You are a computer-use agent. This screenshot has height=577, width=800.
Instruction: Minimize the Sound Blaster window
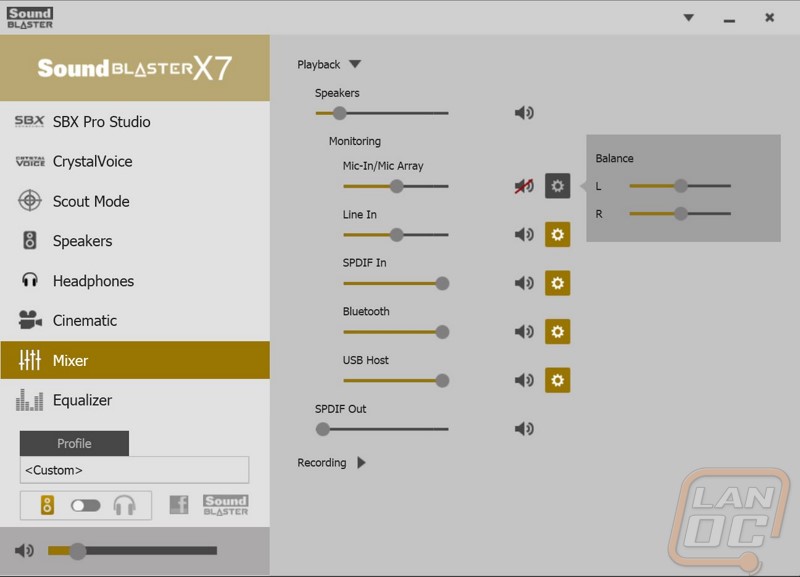729,19
